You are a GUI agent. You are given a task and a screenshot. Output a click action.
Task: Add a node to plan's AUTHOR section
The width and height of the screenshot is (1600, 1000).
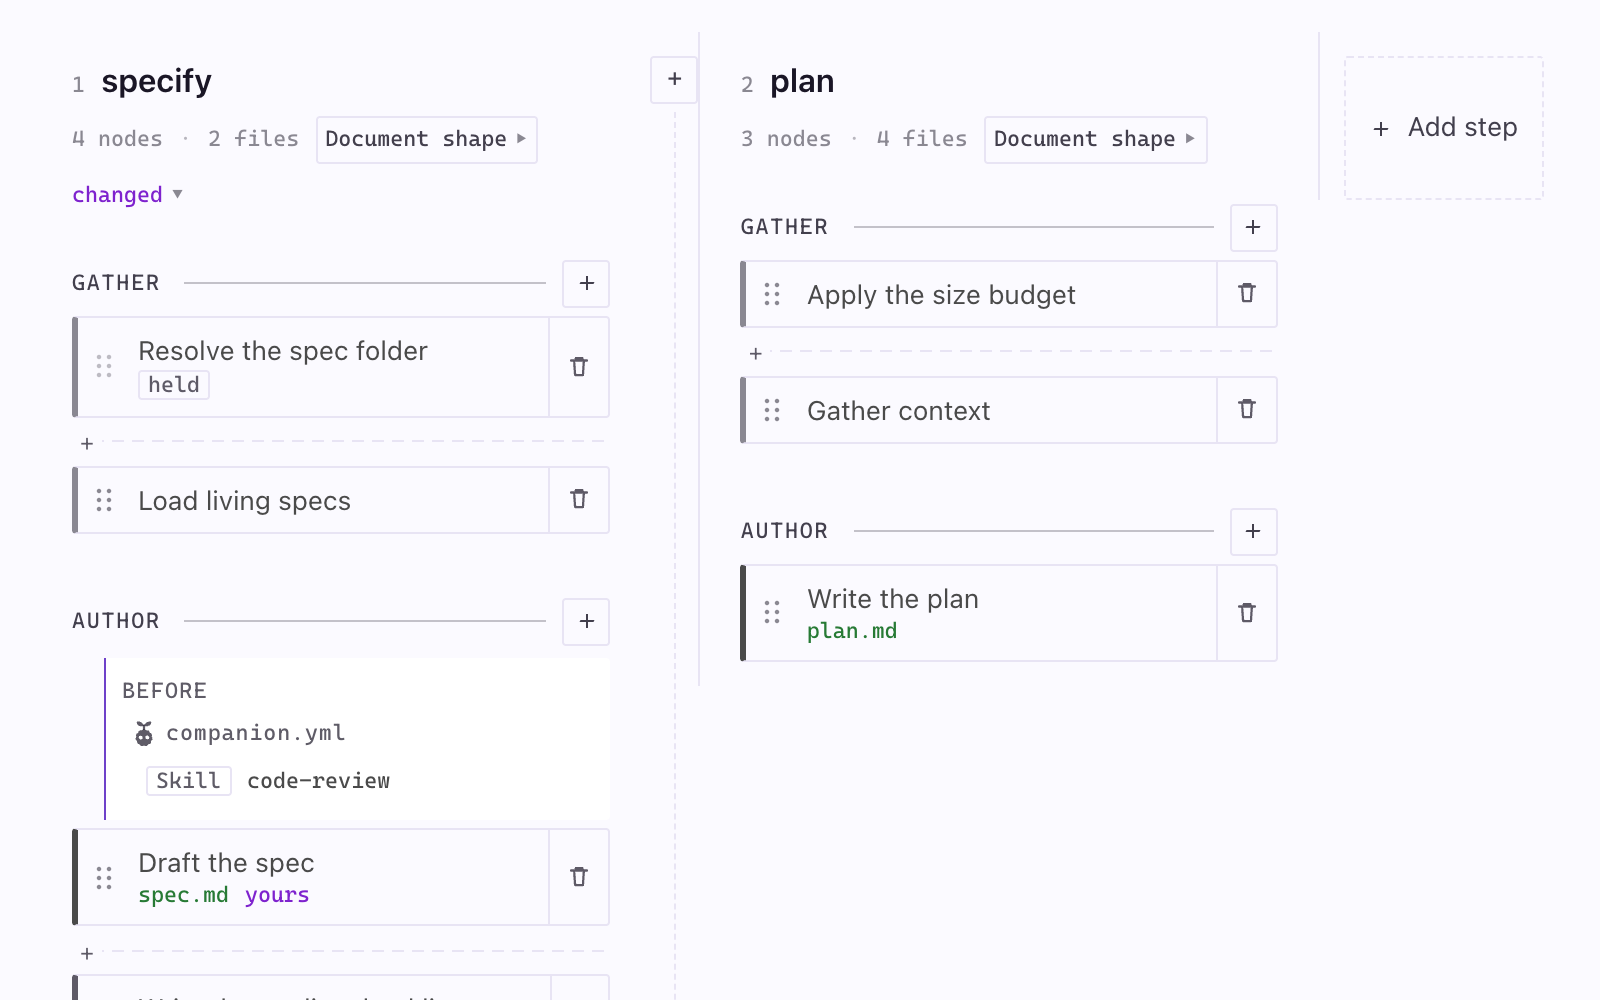point(1253,531)
